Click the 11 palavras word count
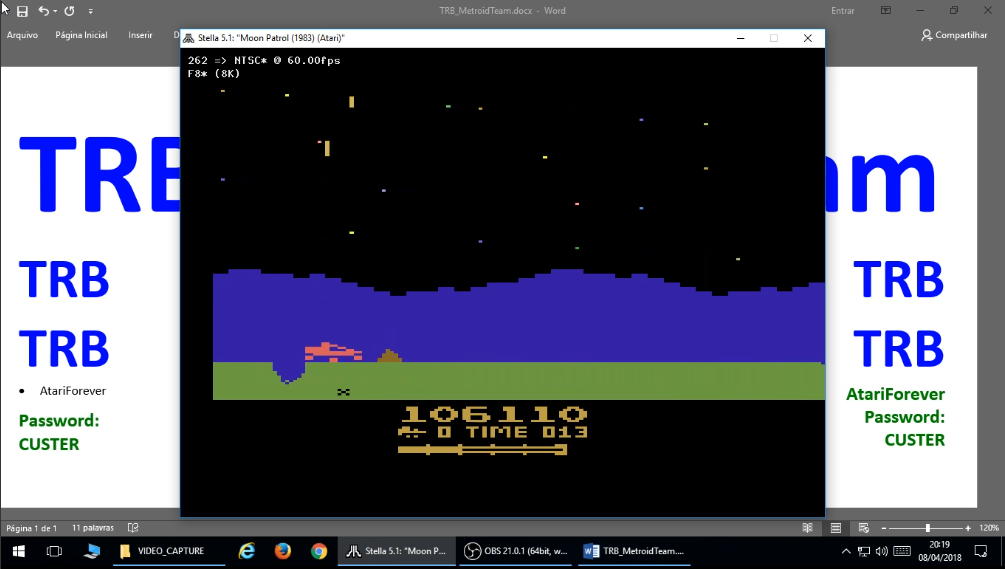The width and height of the screenshot is (1005, 569). (x=93, y=528)
